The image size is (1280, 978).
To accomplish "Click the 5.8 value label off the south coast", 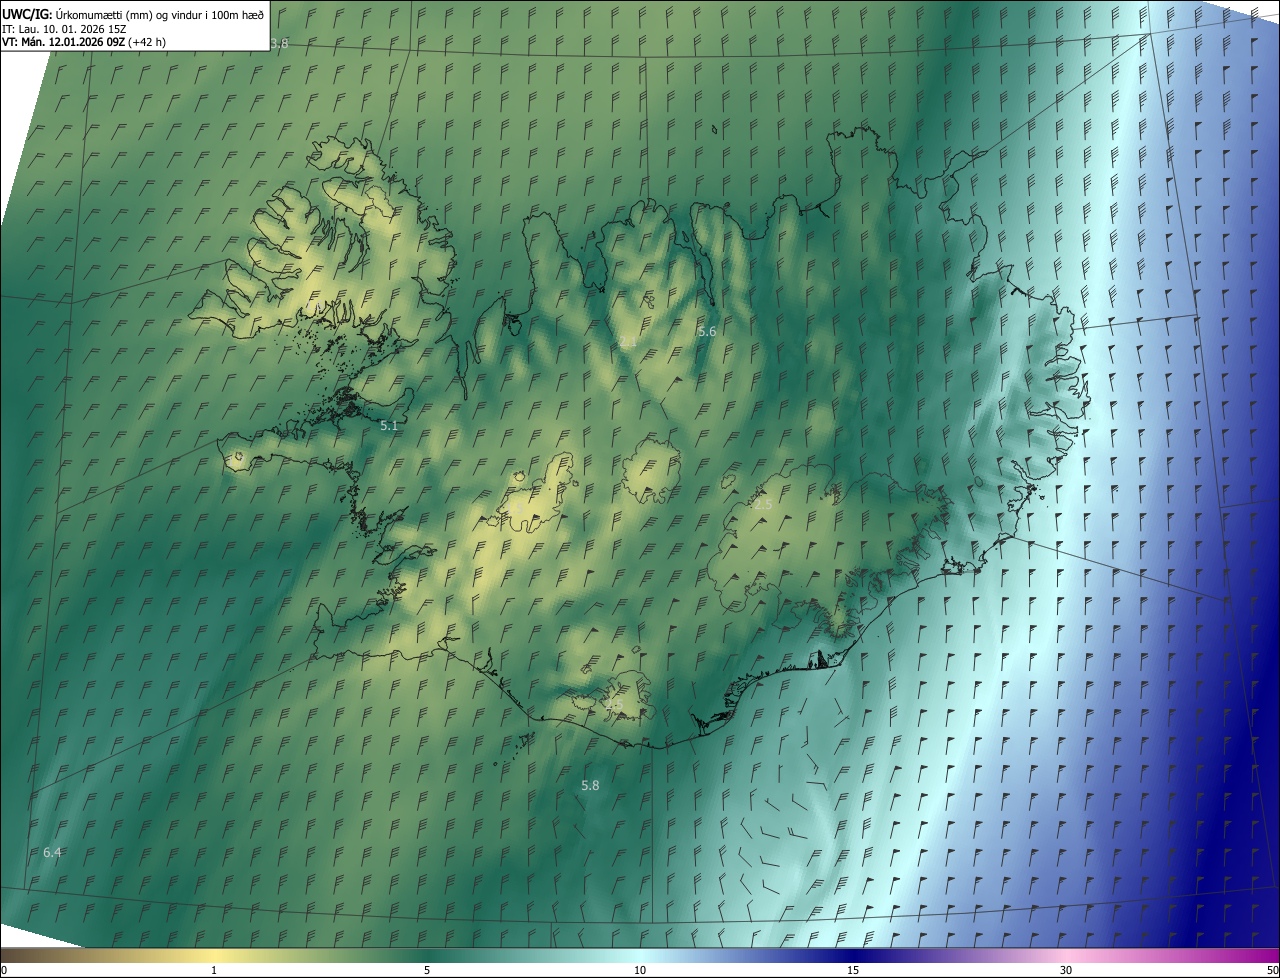I will pos(590,785).
